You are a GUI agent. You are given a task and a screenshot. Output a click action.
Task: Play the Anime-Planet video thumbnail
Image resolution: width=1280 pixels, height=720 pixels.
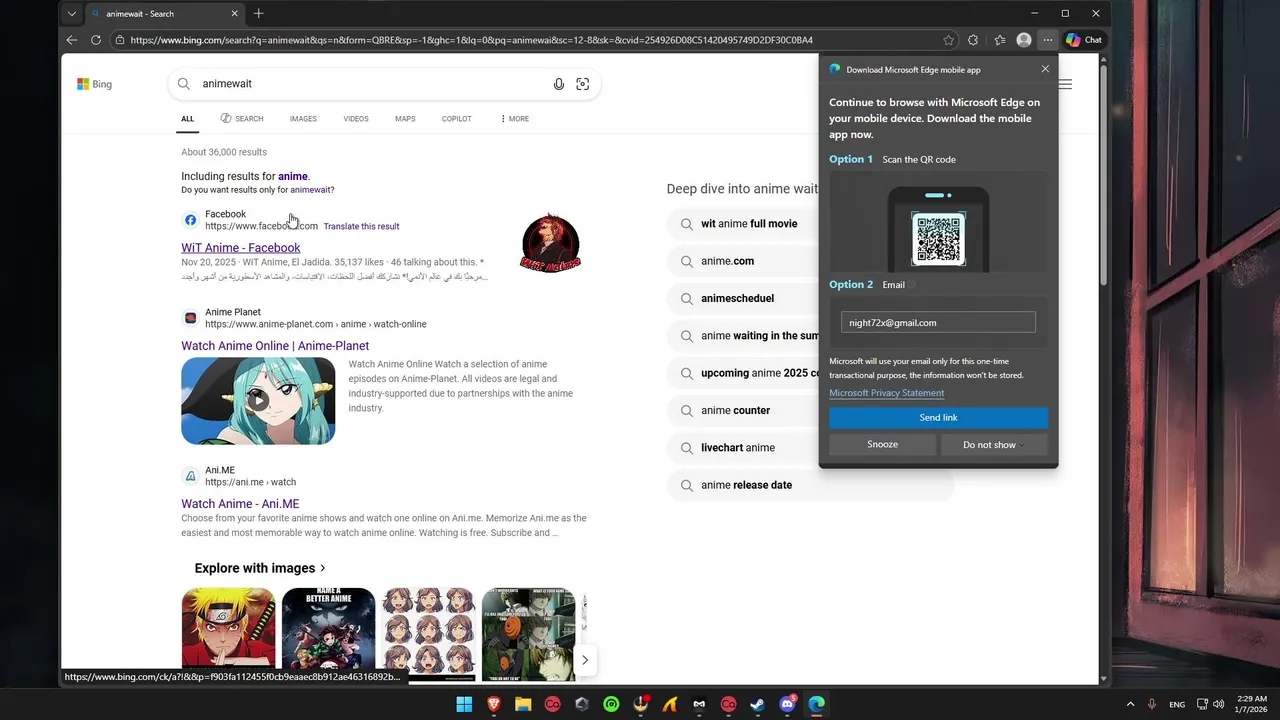point(258,400)
